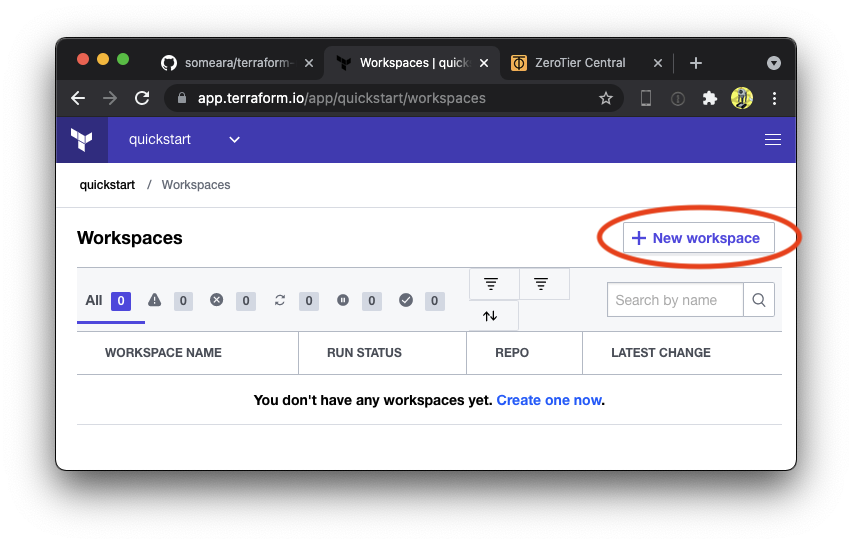Filter by paused/on-hold status icon
The height and width of the screenshot is (544, 852).
pos(343,300)
